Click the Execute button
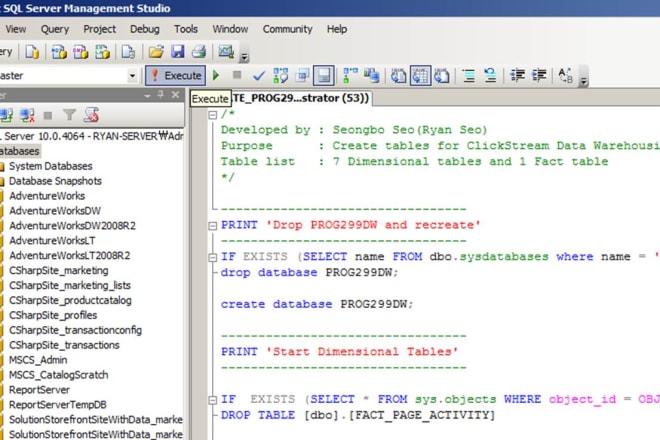 click(176, 76)
